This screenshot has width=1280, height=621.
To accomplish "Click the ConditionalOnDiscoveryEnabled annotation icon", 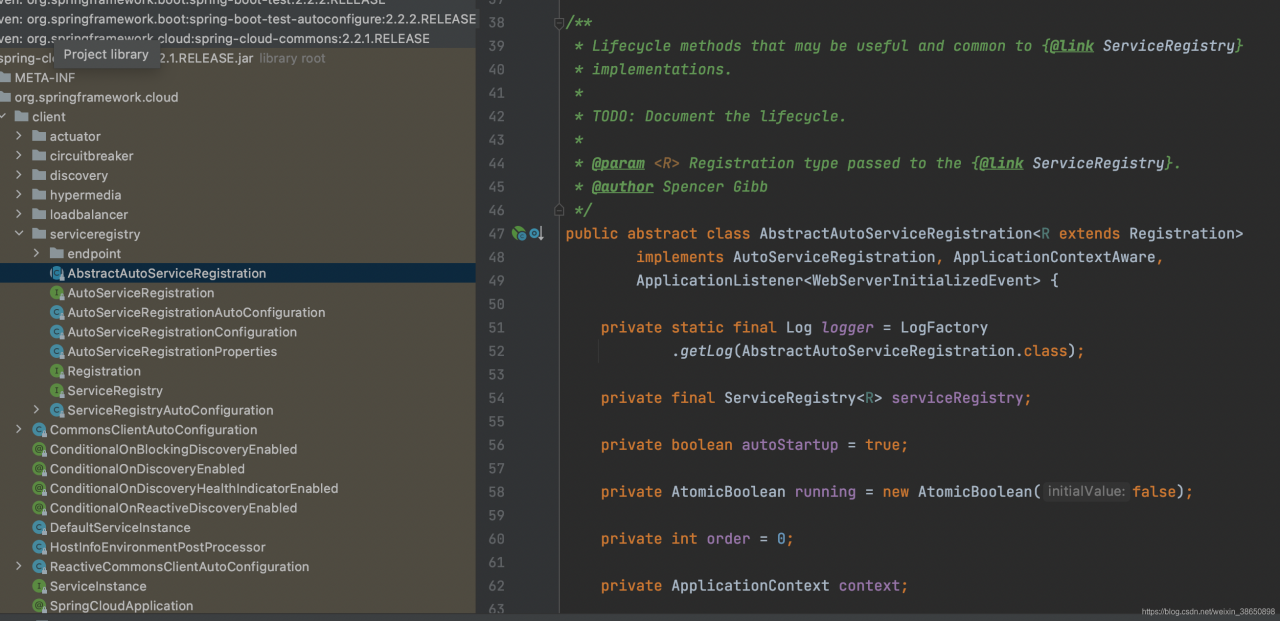I will tap(40, 469).
